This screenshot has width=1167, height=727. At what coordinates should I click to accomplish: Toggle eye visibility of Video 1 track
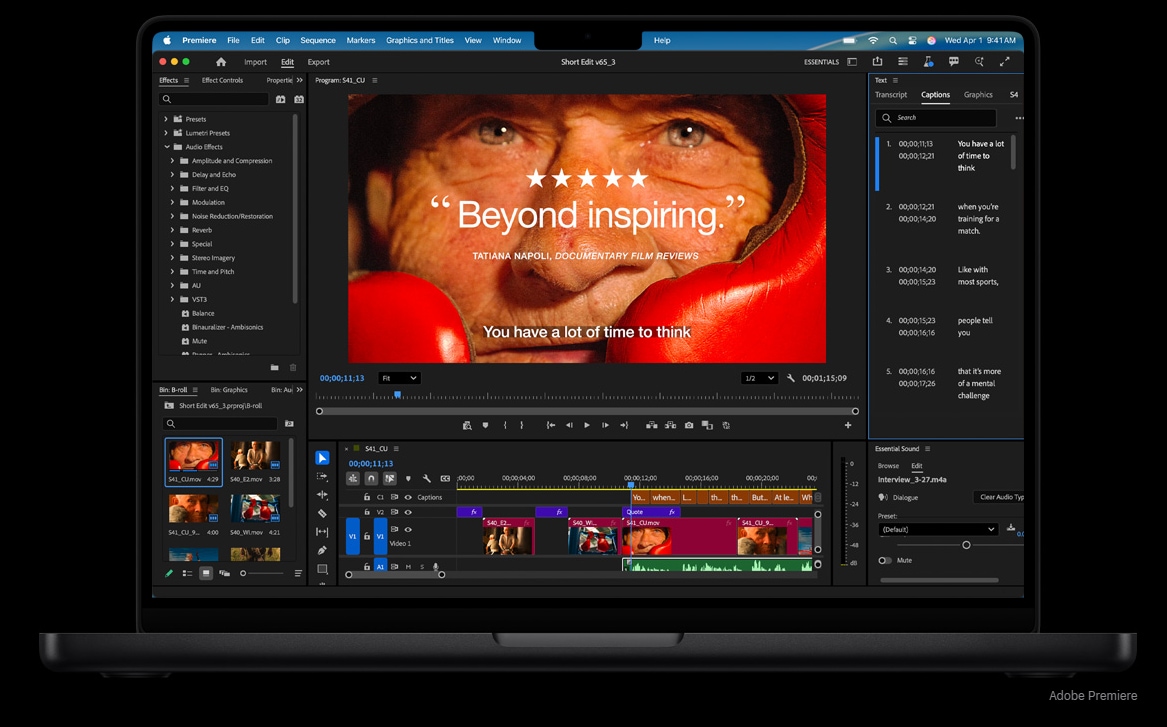pyautogui.click(x=408, y=530)
